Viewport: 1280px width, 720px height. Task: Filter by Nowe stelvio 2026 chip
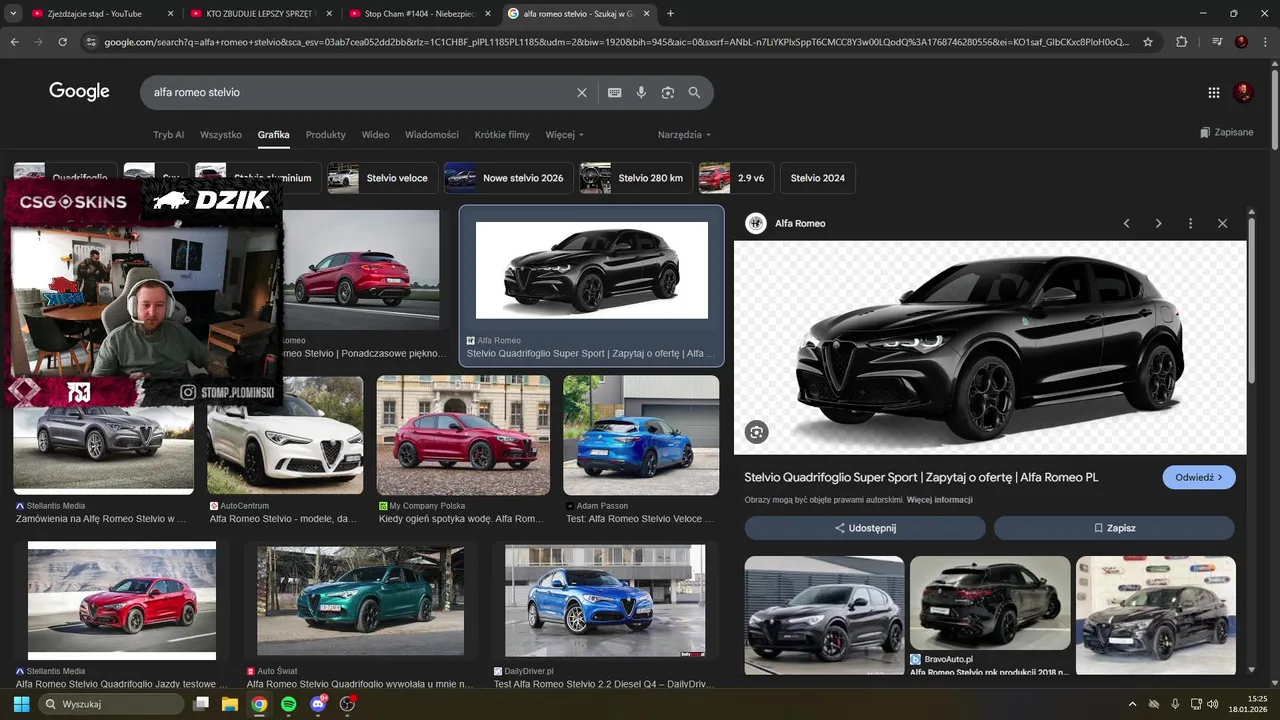pos(508,178)
